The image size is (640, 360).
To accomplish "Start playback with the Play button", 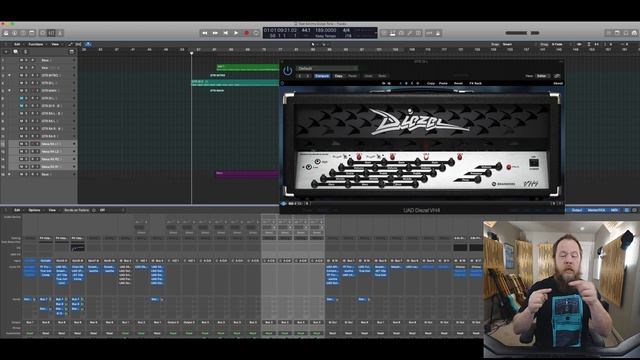I will coord(236,33).
